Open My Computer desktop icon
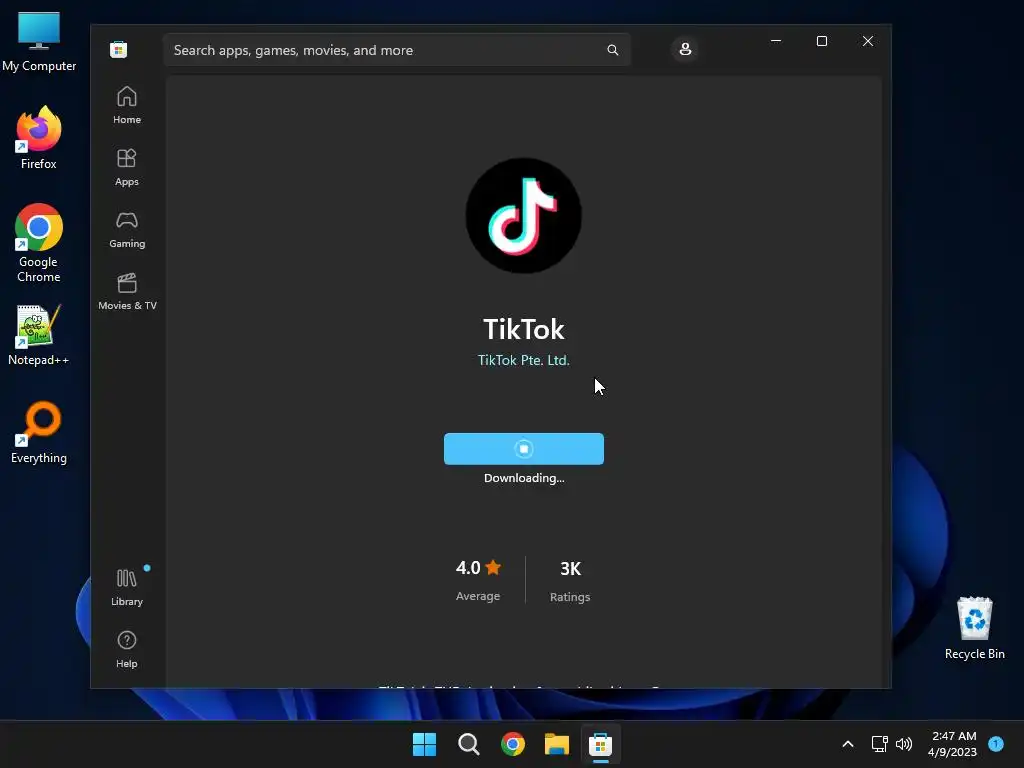 click(x=39, y=41)
